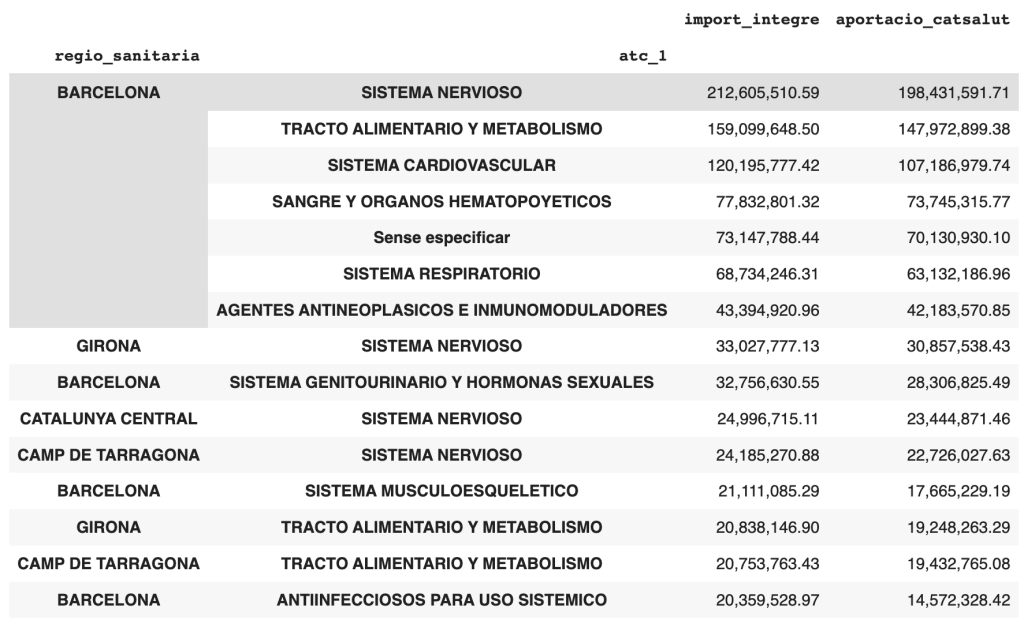Select the CATALUNYA CENTRAL region cell
Image resolution: width=1024 pixels, height=620 pixels.
[x=108, y=419]
